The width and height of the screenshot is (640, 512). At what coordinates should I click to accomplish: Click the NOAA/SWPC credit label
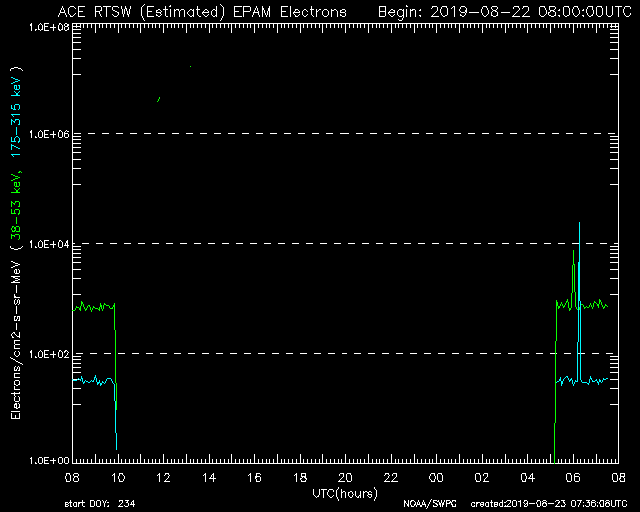click(429, 503)
